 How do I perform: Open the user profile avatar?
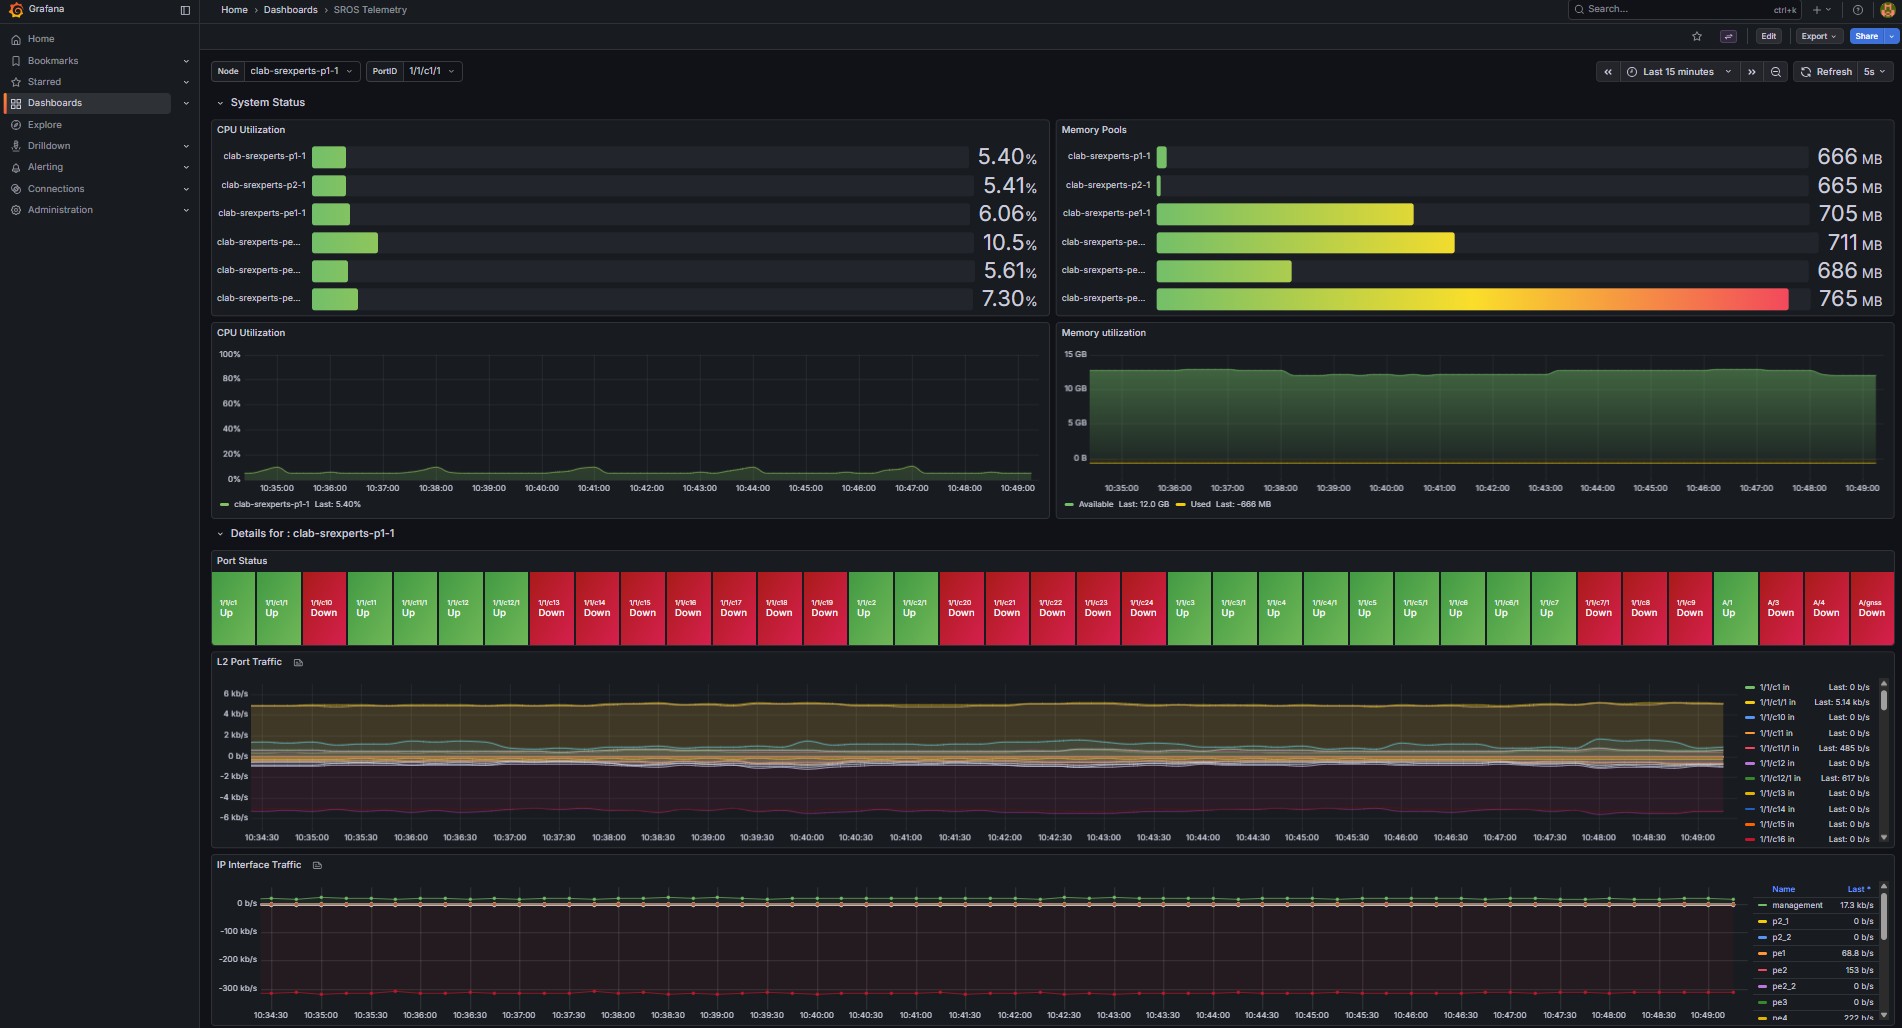coord(1888,10)
